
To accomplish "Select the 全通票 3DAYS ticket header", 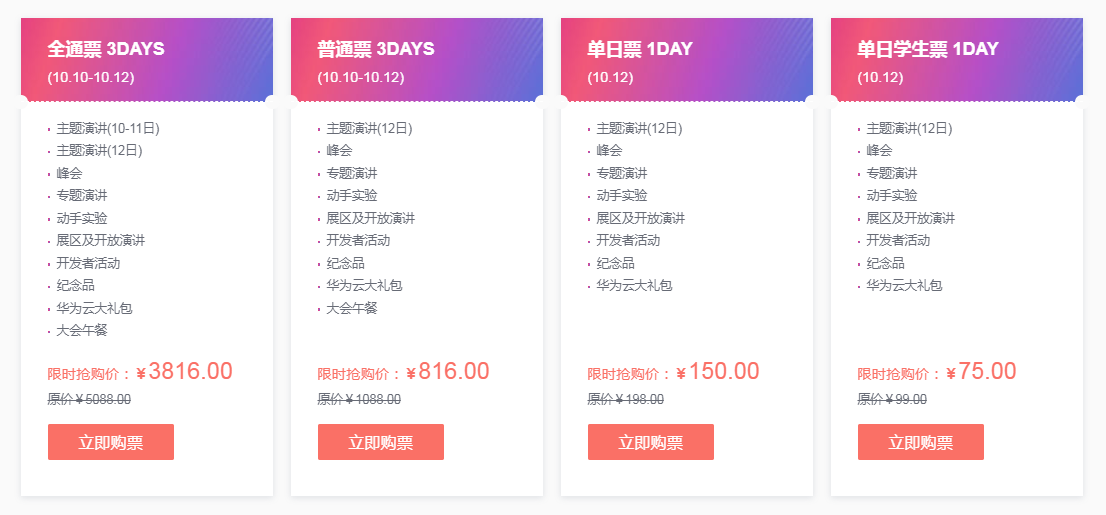I will click(147, 60).
